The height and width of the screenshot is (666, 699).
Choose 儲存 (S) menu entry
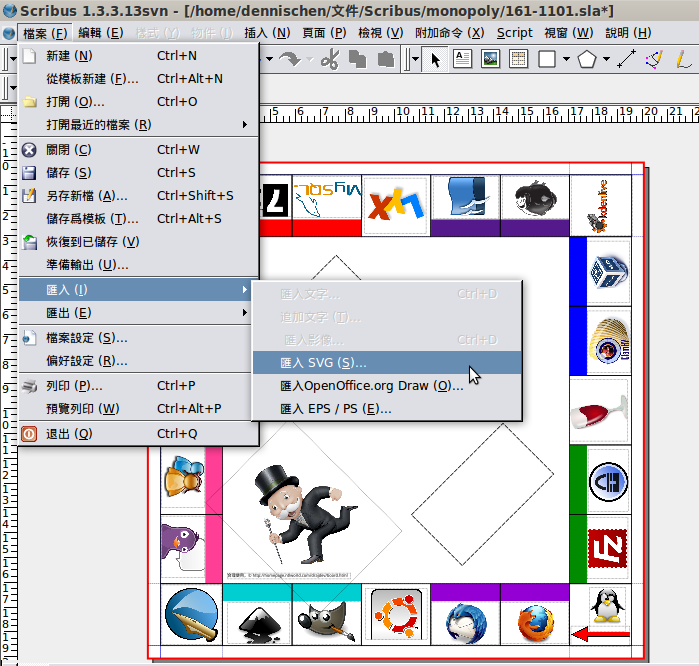tap(138, 173)
